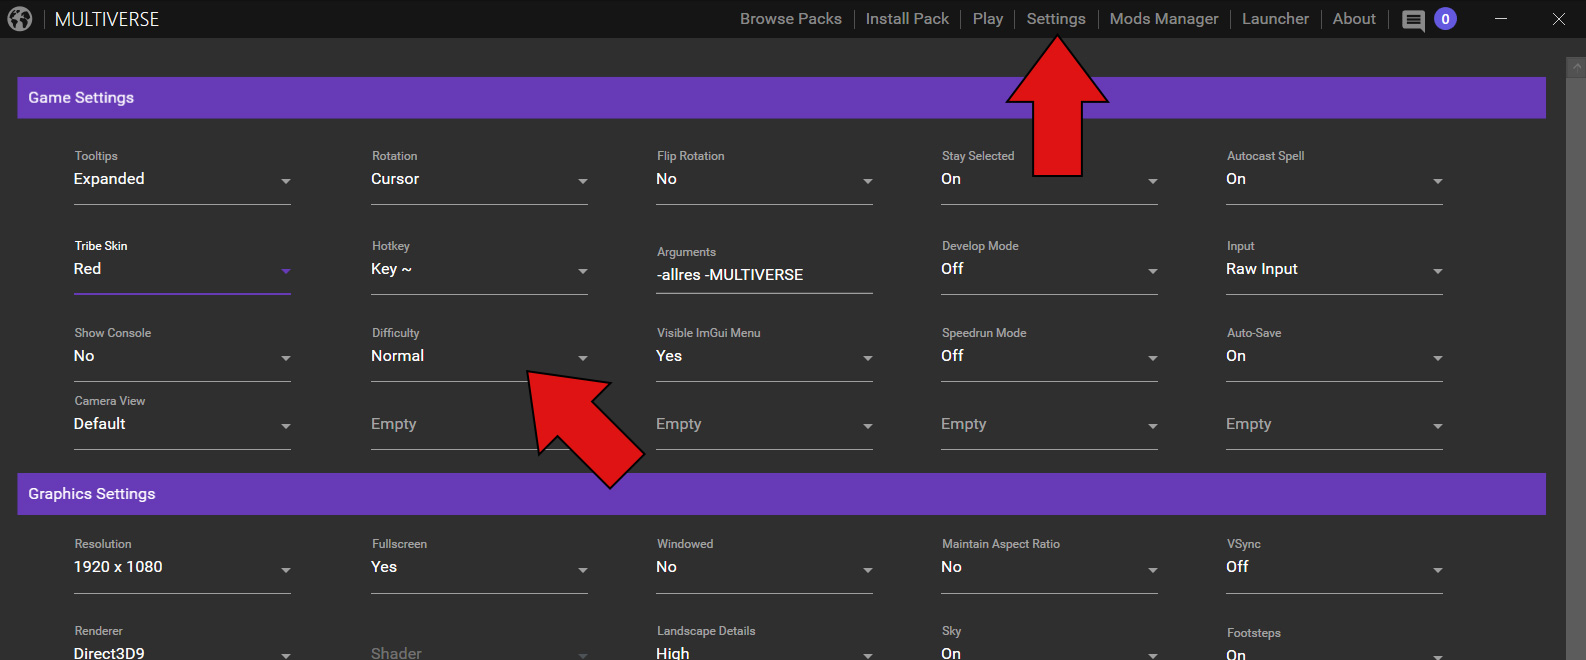Go to the Install Pack tab
The image size is (1586, 660).
[x=907, y=19]
